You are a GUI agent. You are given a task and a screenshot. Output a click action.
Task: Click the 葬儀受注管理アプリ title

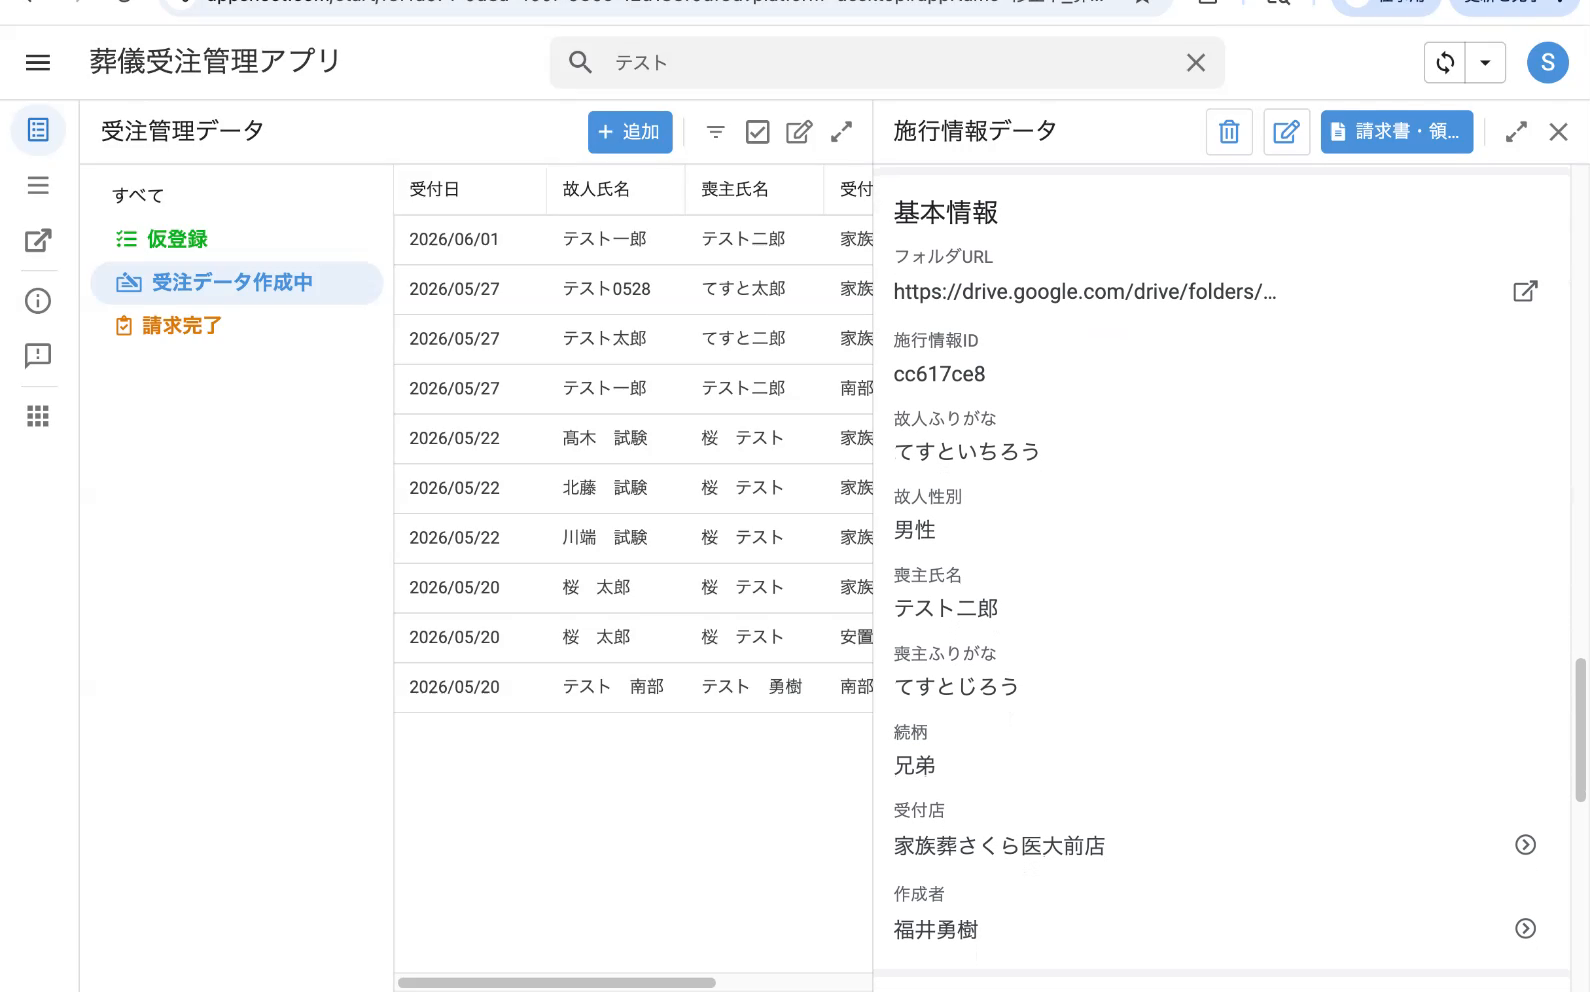point(215,62)
